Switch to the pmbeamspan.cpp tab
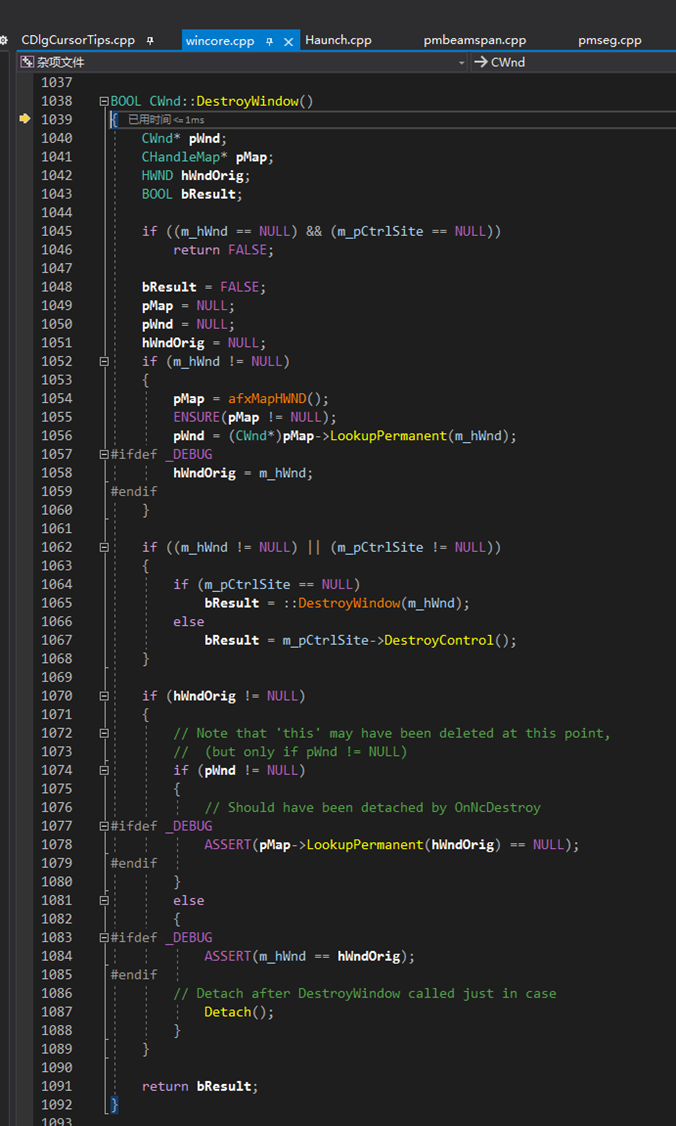The height and width of the screenshot is (1126, 676). [474, 40]
